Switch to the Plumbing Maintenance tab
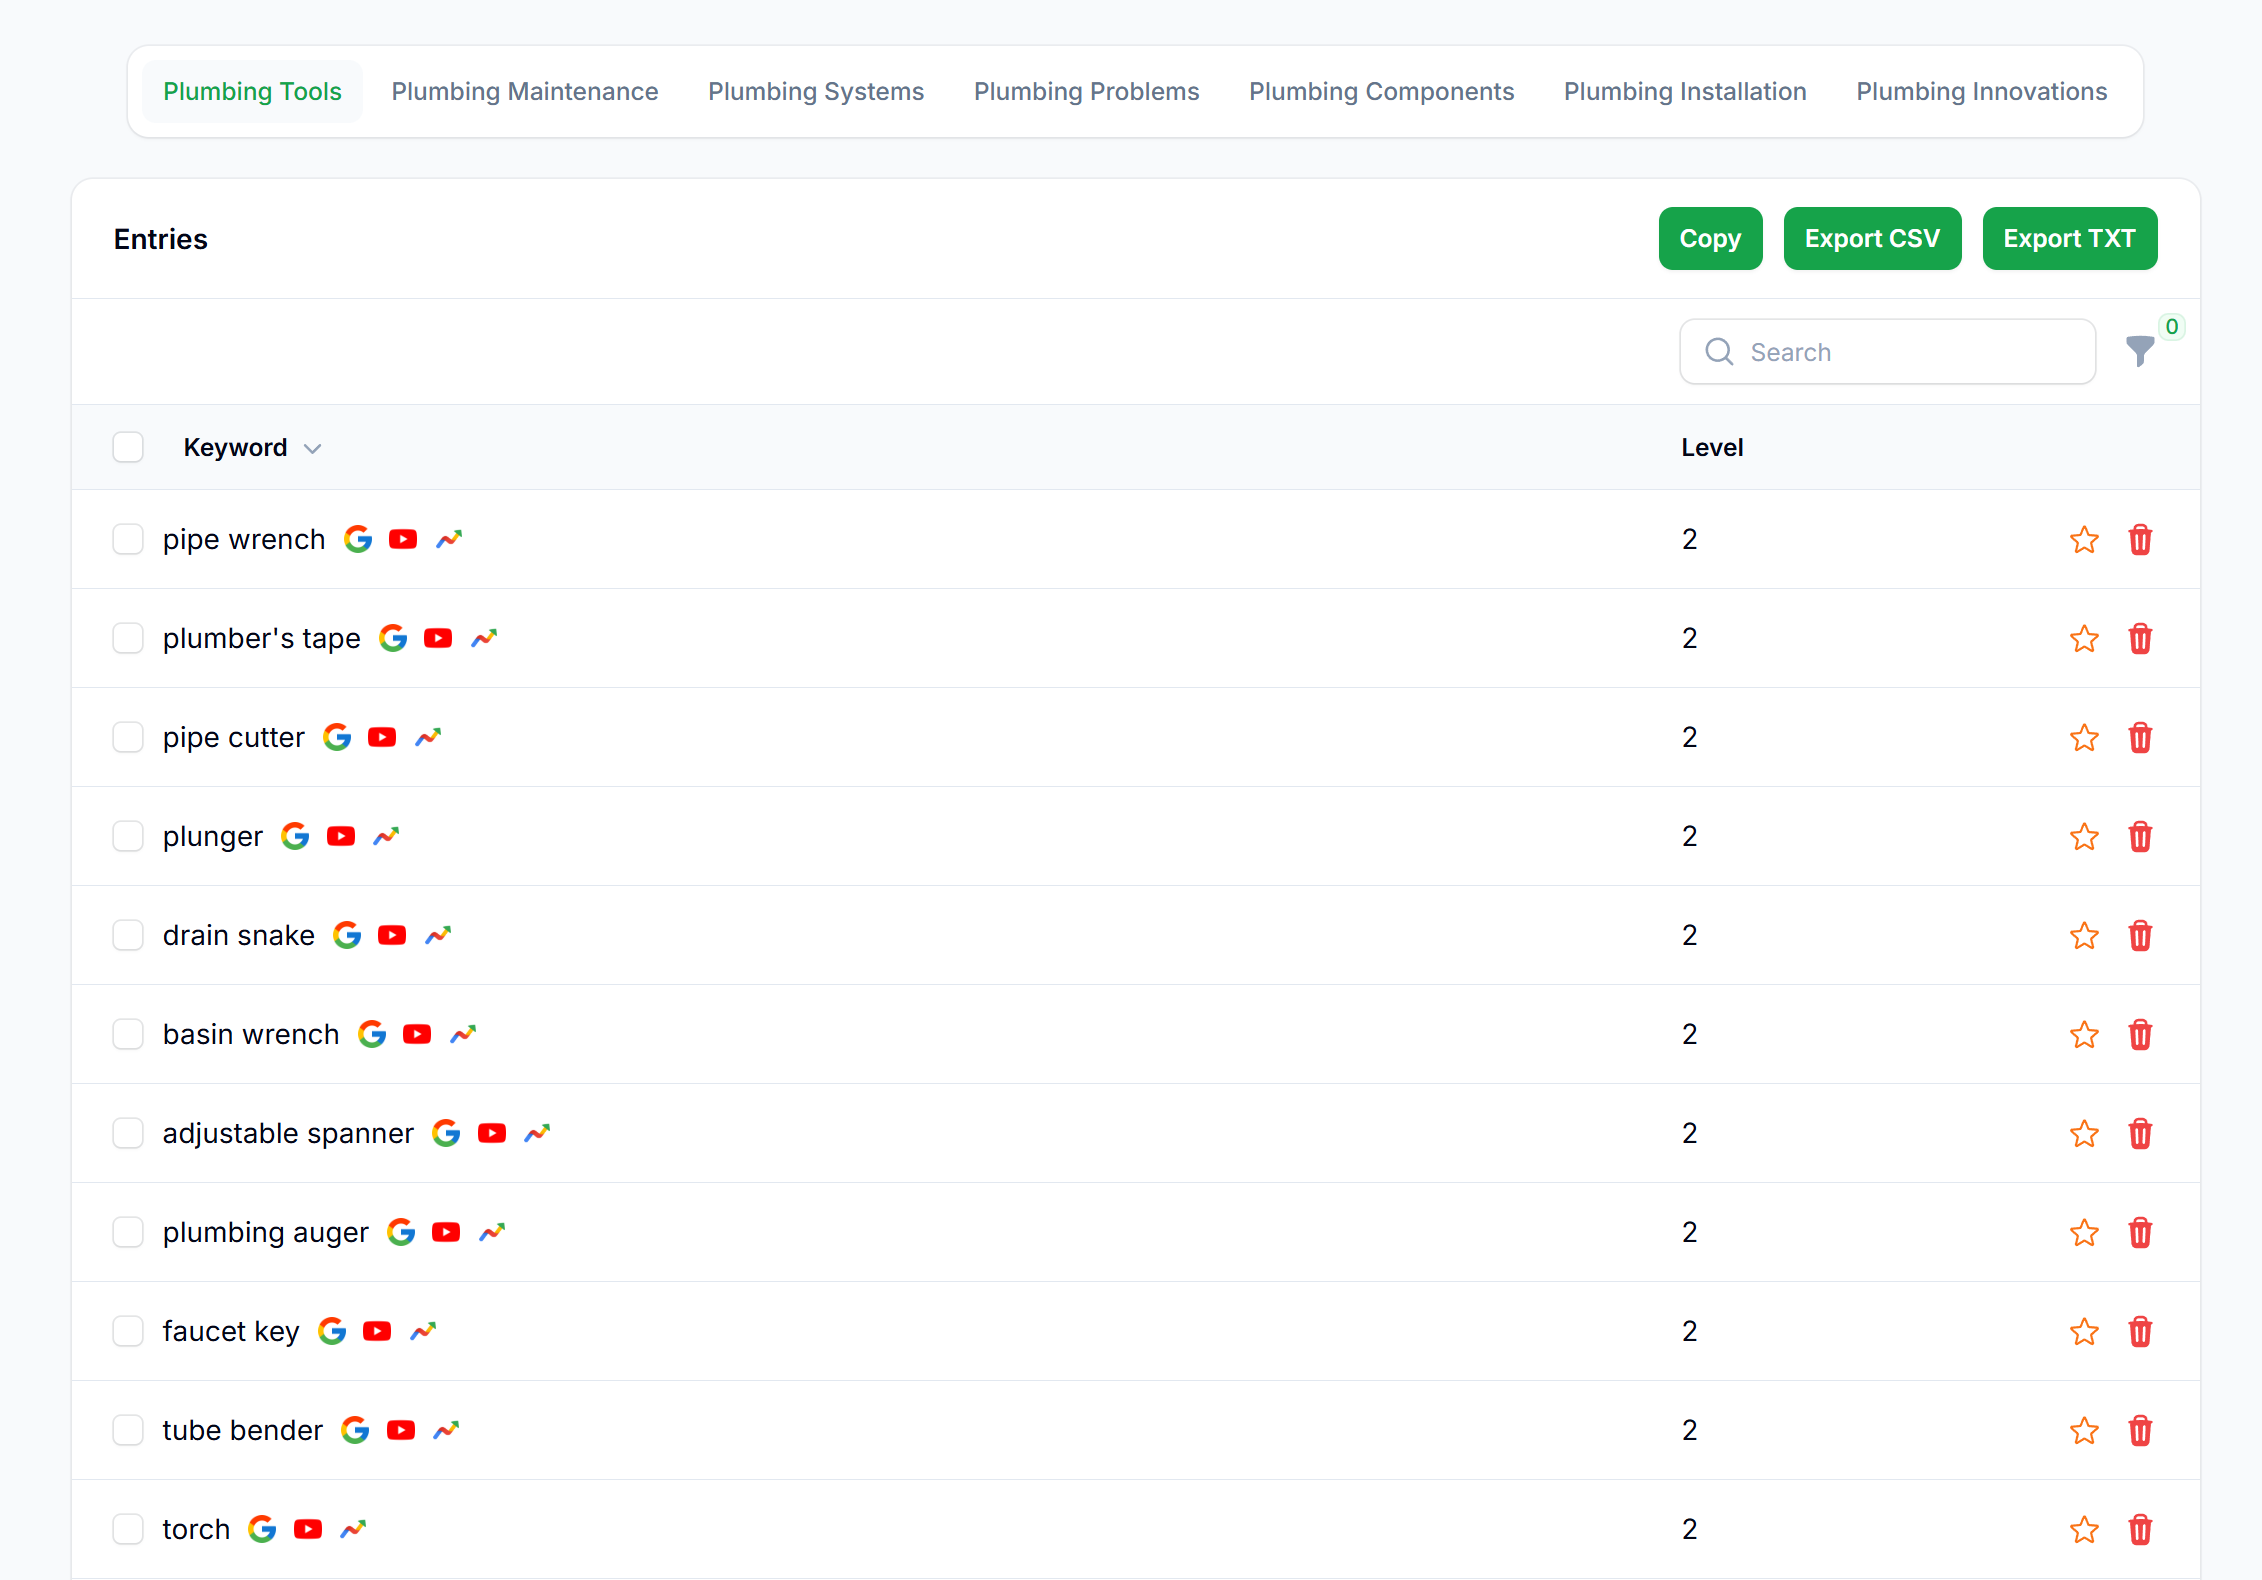This screenshot has width=2262, height=1580. pyautogui.click(x=525, y=91)
